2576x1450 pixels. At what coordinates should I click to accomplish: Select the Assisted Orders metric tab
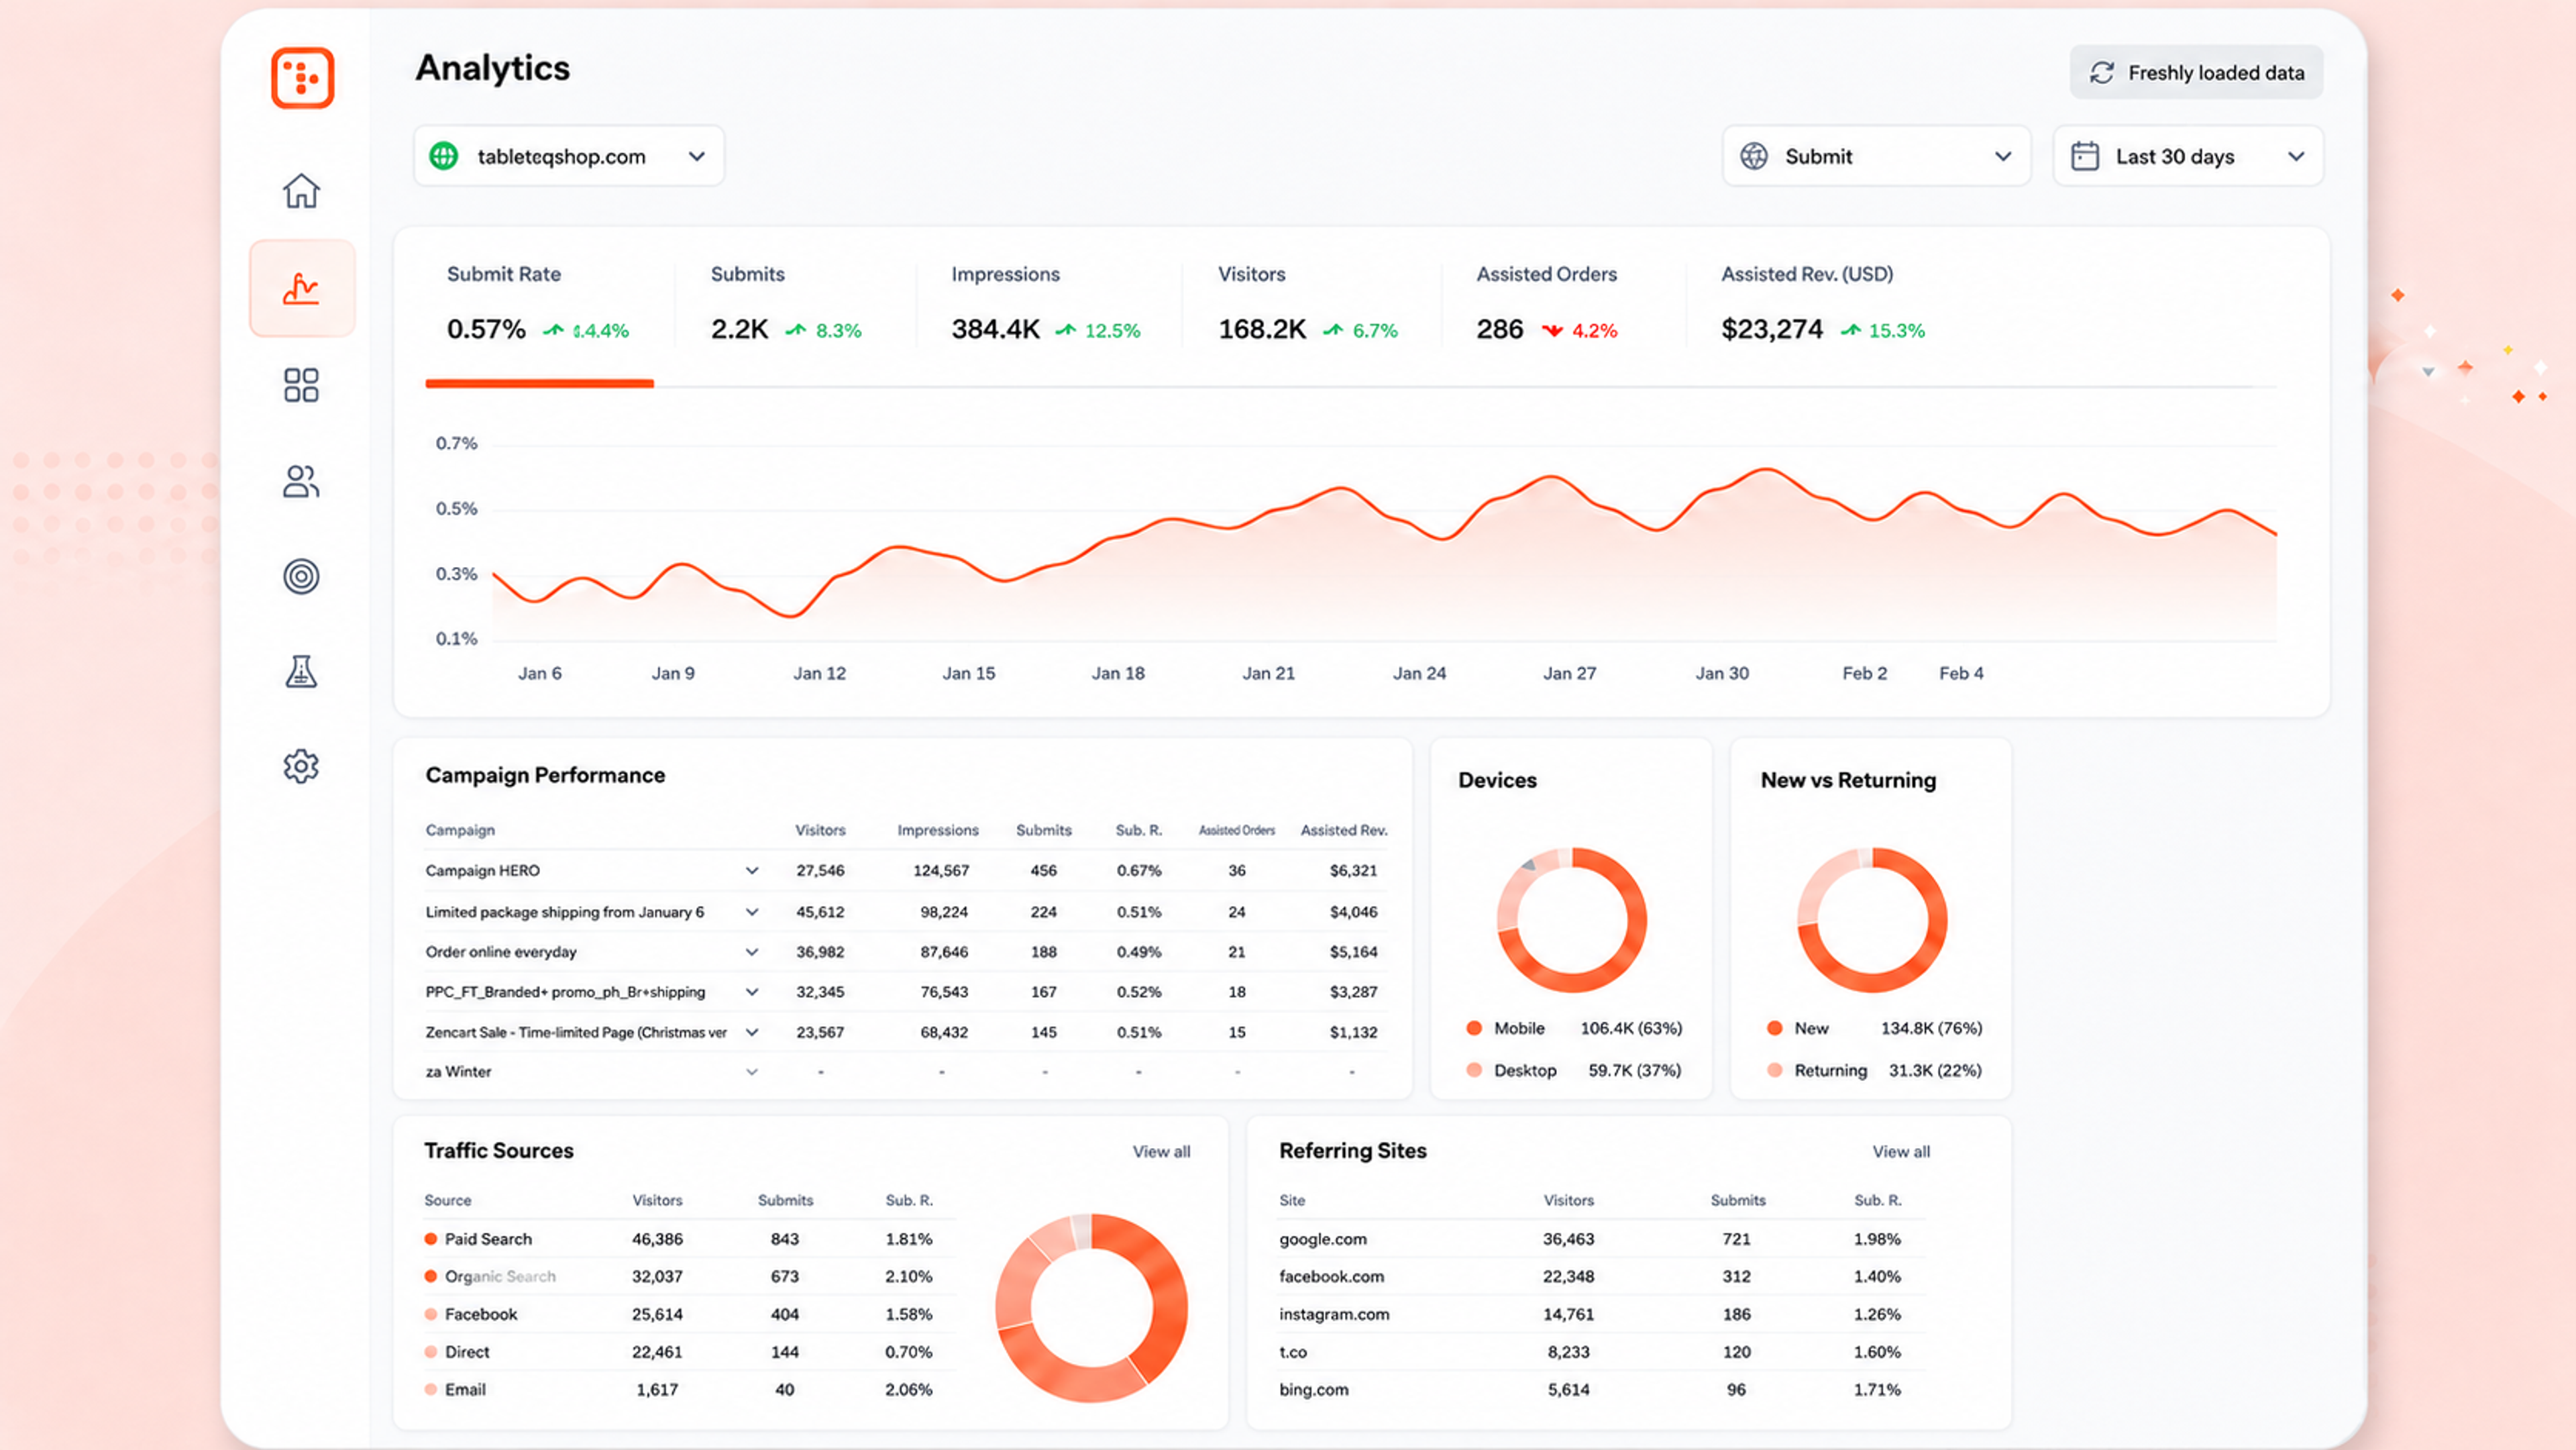(x=1547, y=304)
